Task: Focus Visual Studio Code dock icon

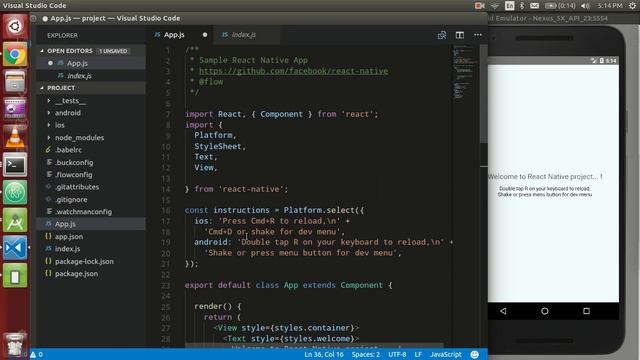Action: (x=15, y=248)
